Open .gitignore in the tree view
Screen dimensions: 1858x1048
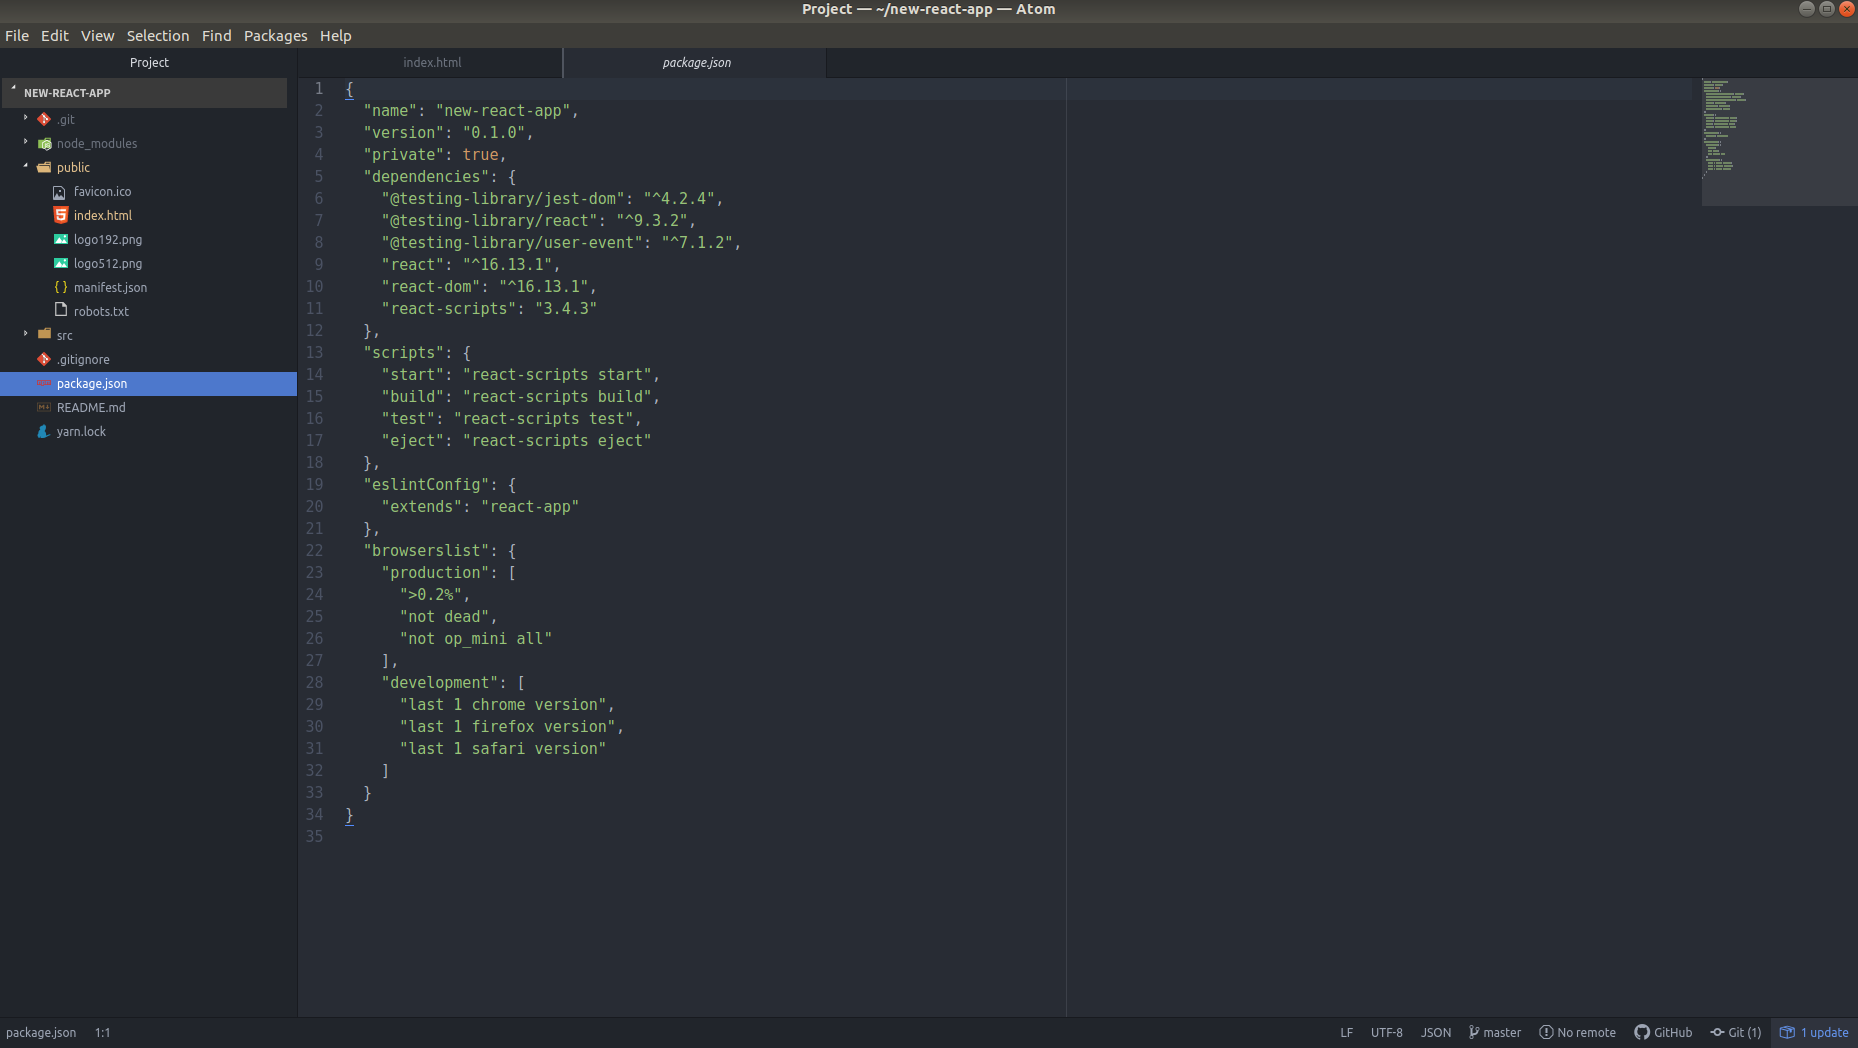[83, 359]
